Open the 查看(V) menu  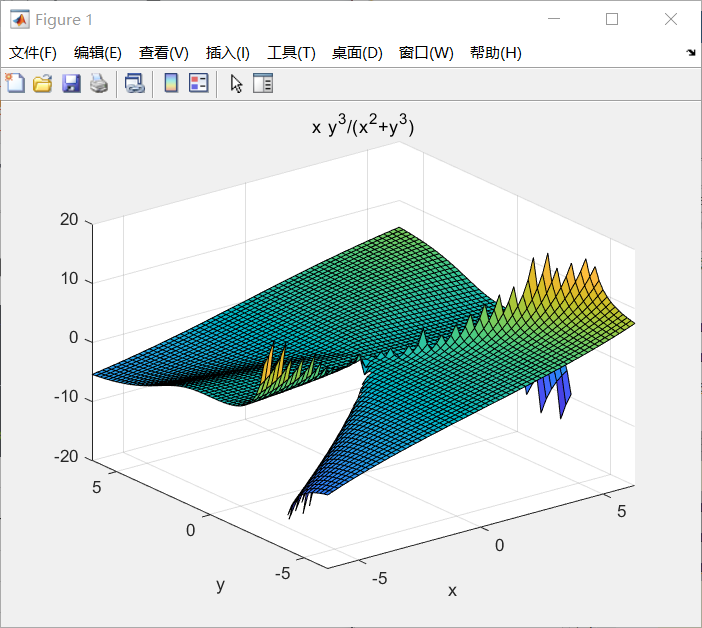coord(164,53)
